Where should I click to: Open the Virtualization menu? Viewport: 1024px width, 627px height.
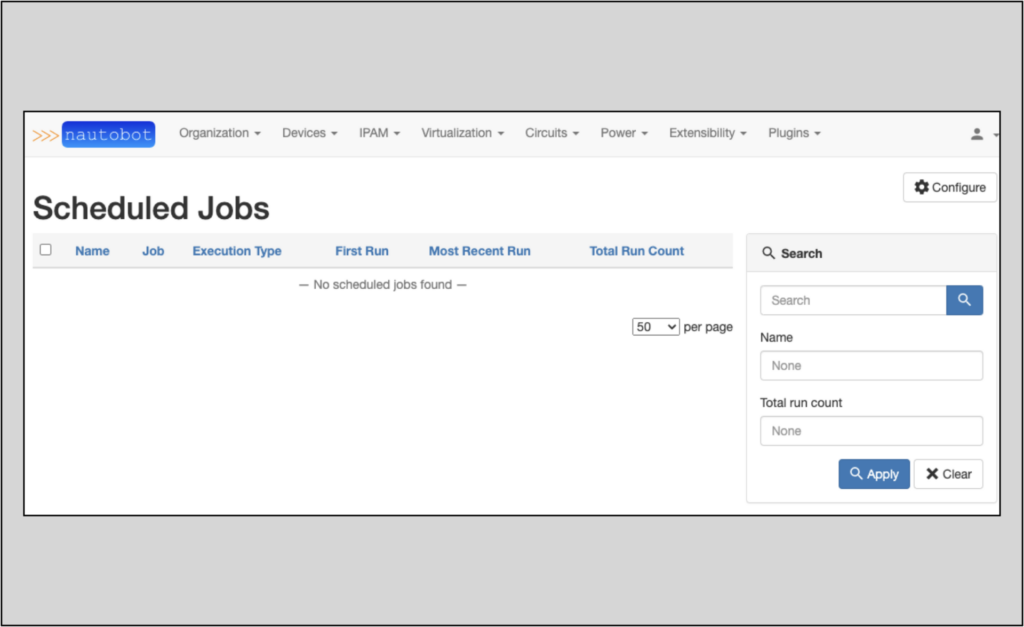click(x=462, y=133)
